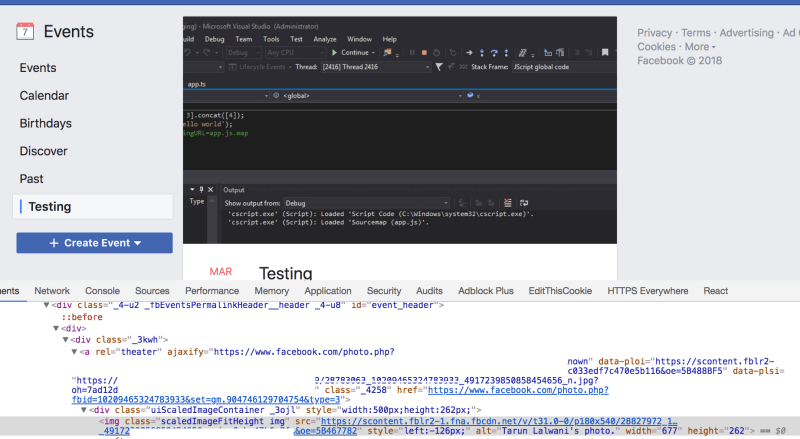This screenshot has height=439, width=800.
Task: Click Show Next Statement arrow icon in Visual Studio image
Action: [x=469, y=53]
